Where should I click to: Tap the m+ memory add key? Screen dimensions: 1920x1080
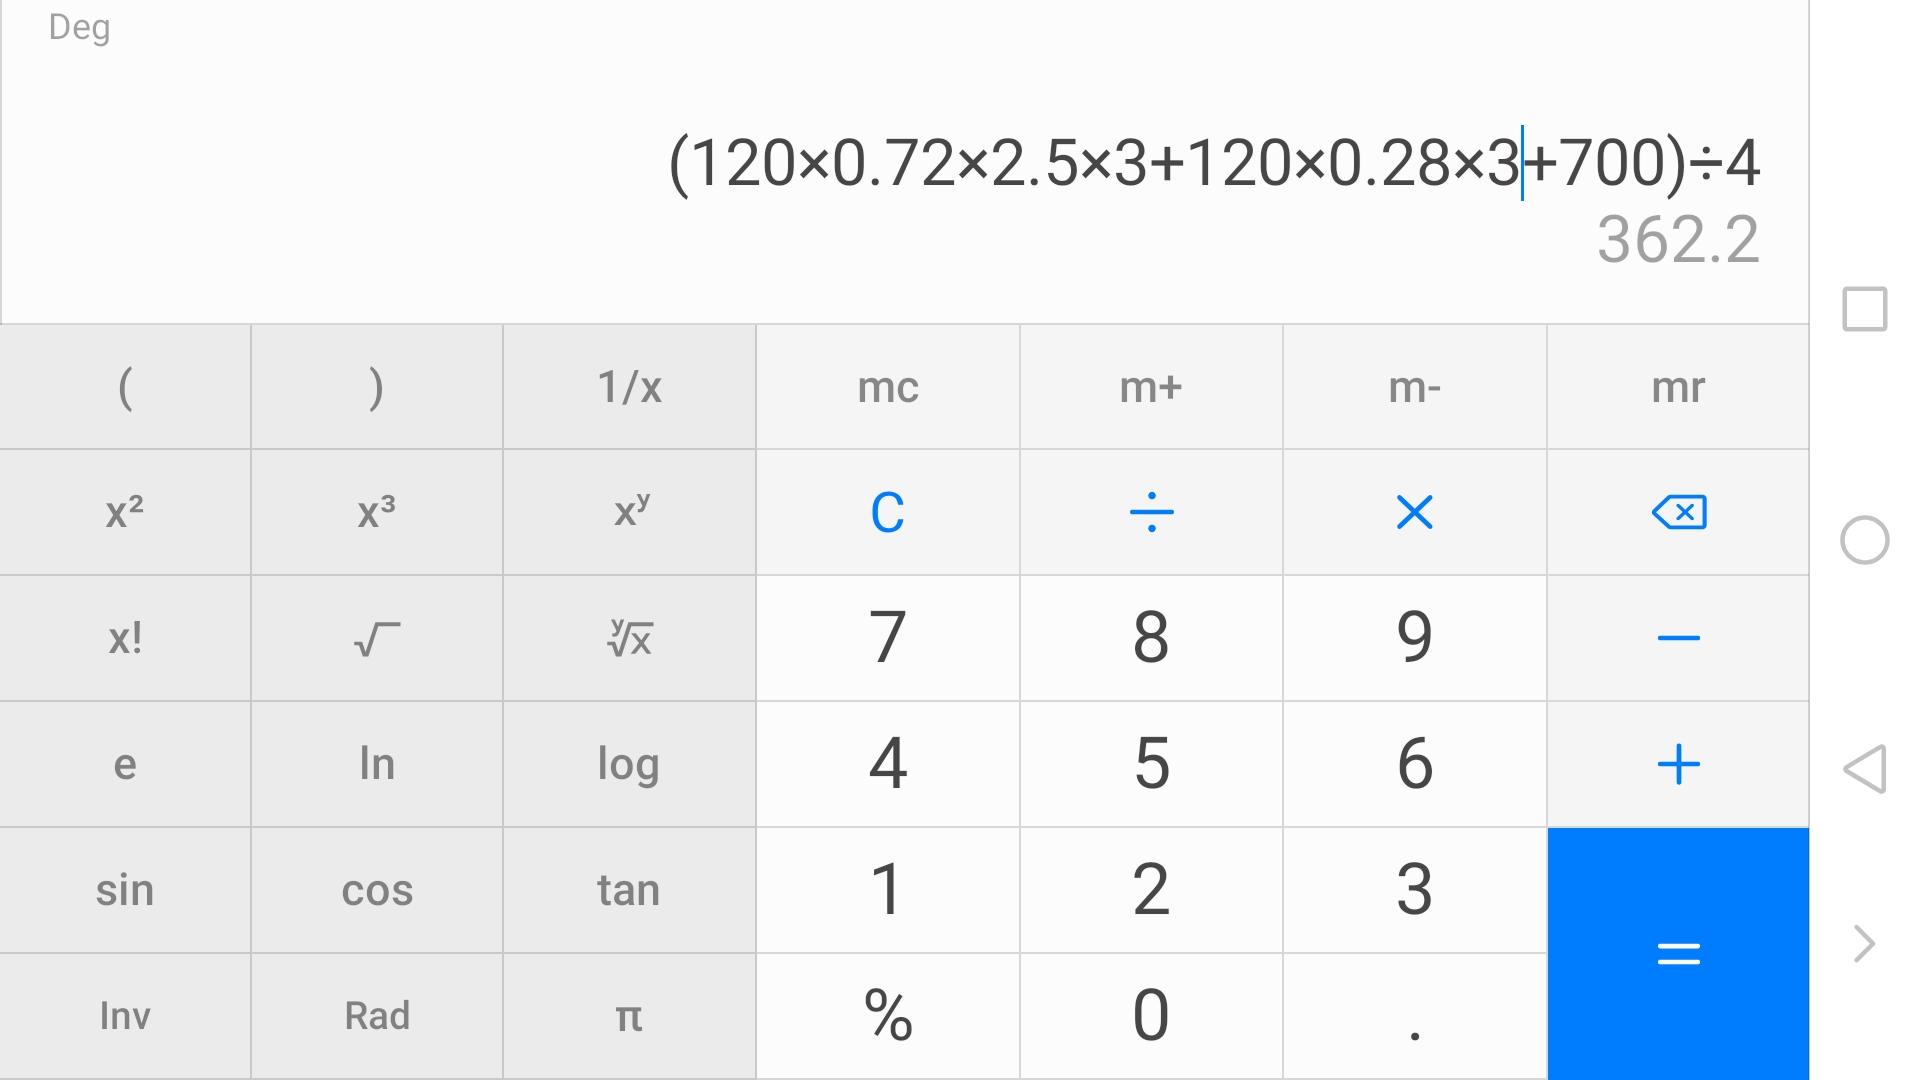tap(1151, 387)
